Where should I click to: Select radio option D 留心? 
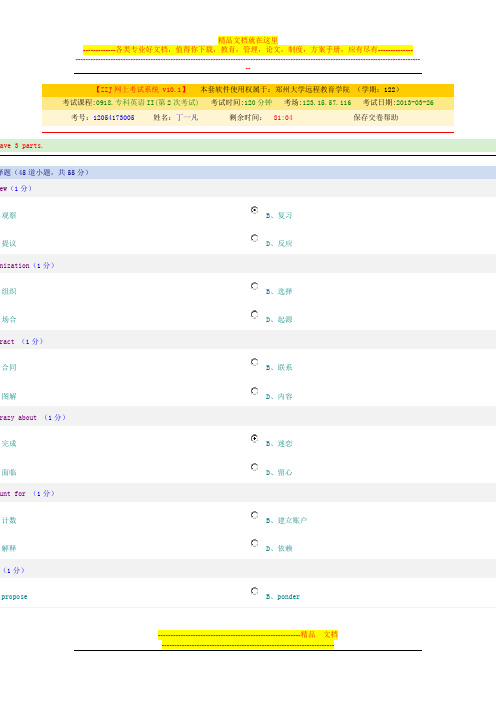[x=254, y=467]
